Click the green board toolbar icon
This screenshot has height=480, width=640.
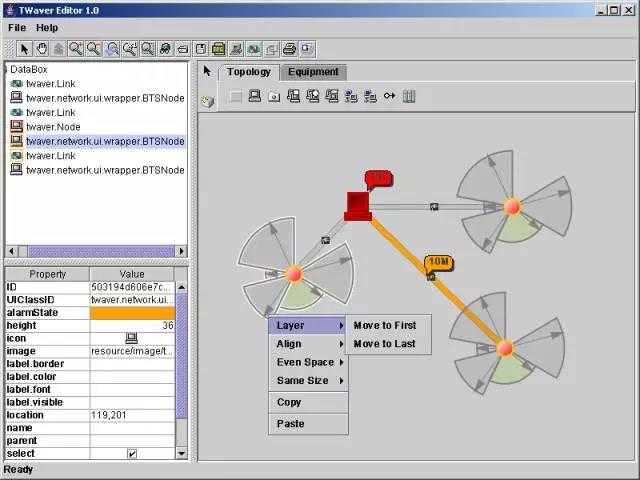218,49
